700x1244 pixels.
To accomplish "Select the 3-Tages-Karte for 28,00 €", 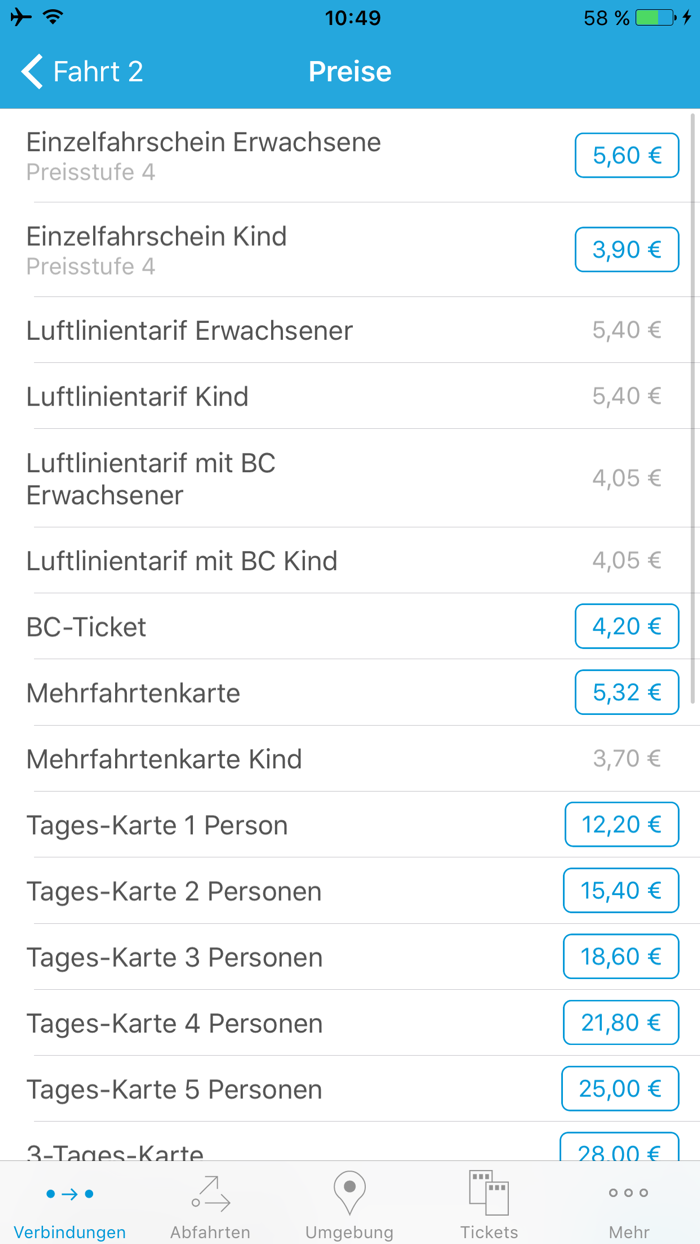I will 620,1150.
